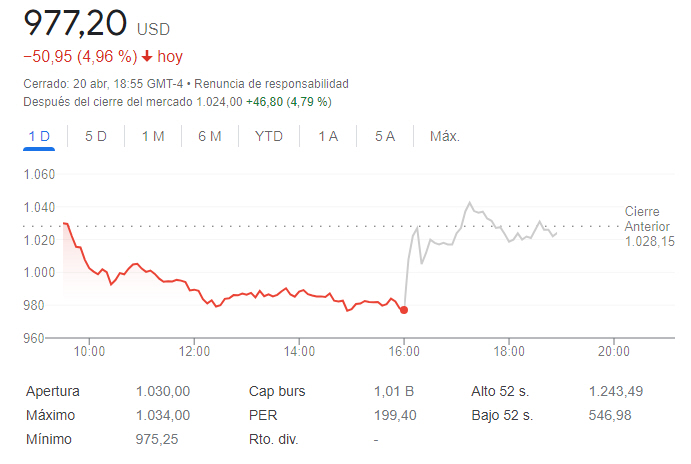This screenshot has width=691, height=464.
Task: Switch to the 5 D chart tab
Action: (96, 136)
